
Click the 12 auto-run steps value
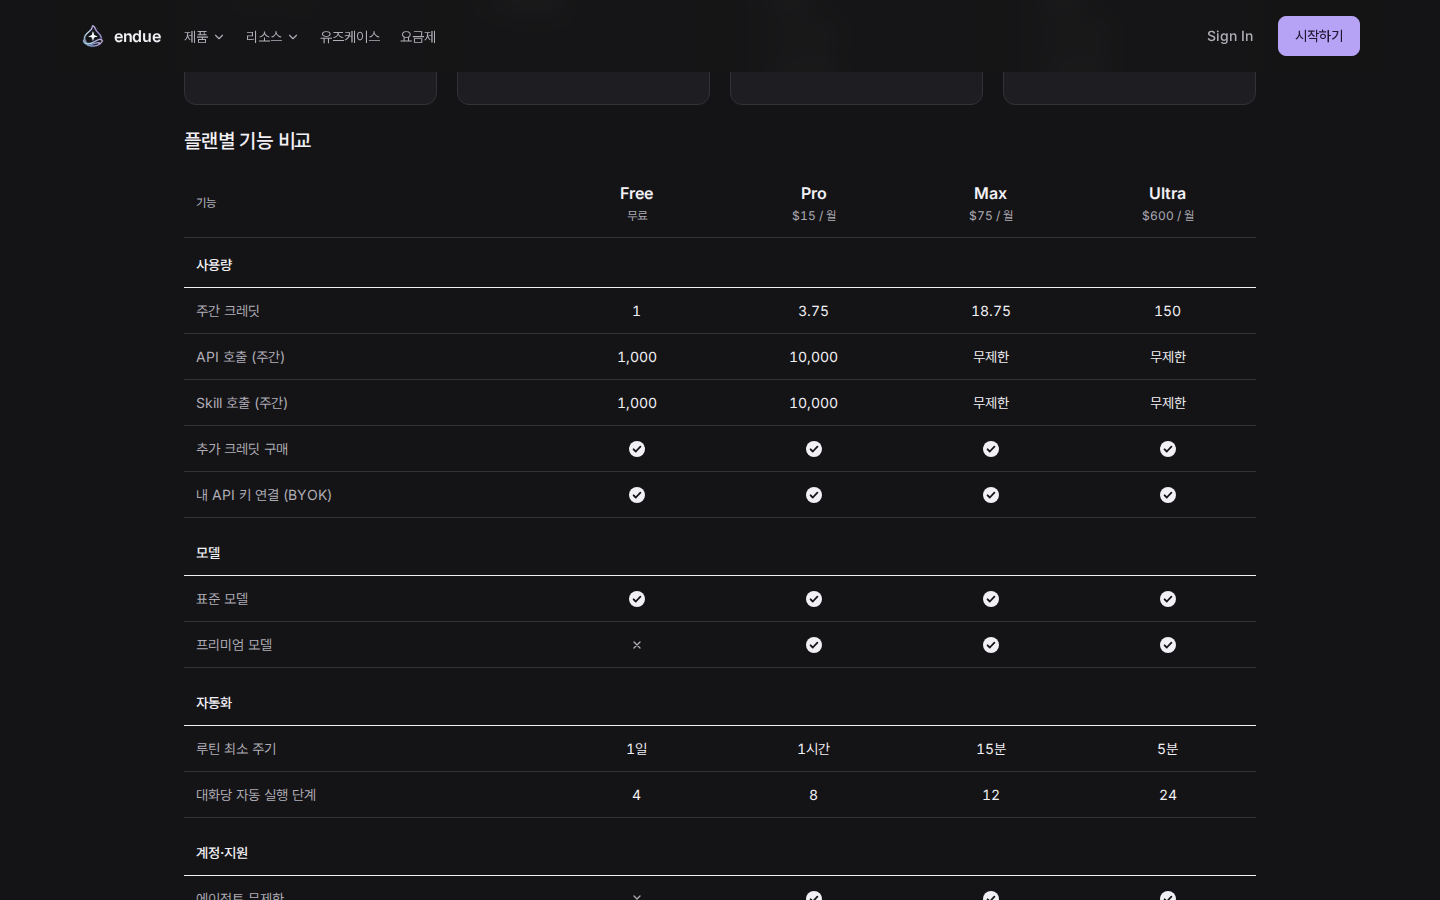coord(991,795)
